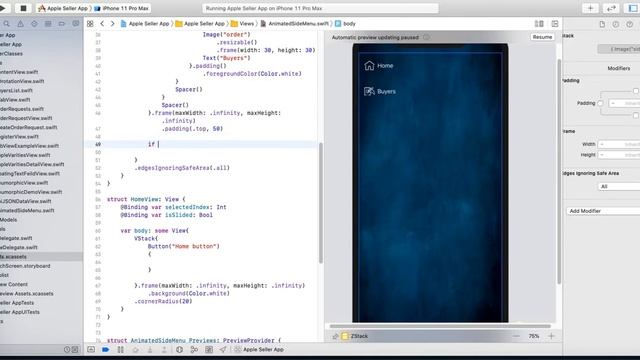Open the breakpoint navigator icon
Screen dimensions: 640x360
tap(62, 24)
